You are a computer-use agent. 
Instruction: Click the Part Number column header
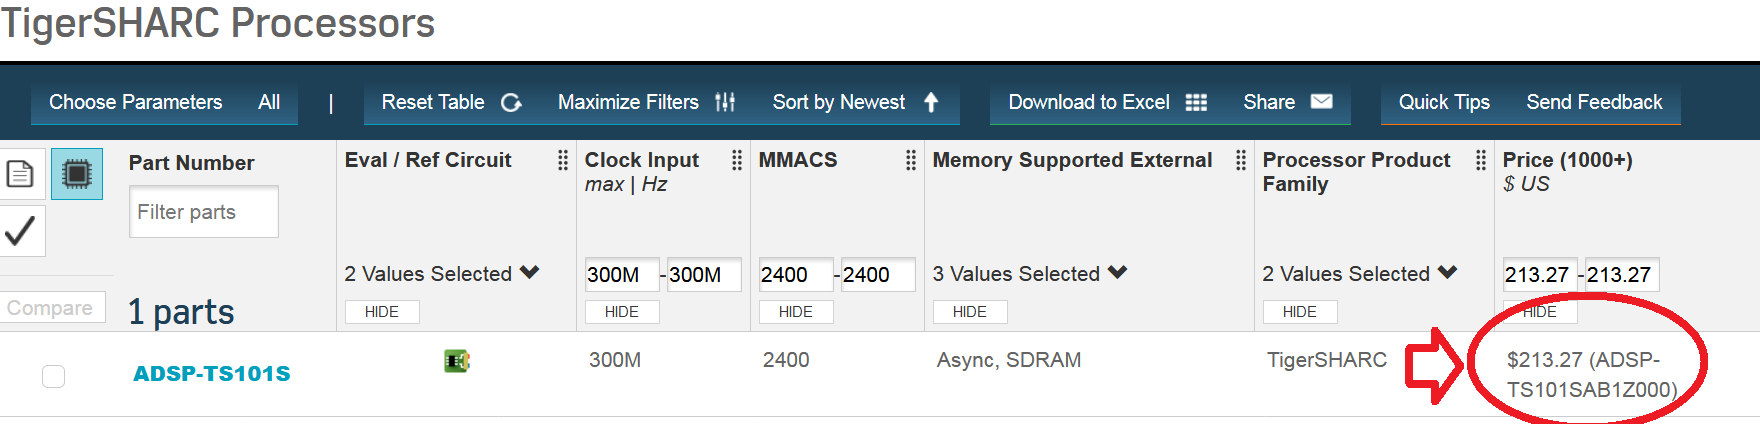pyautogui.click(x=192, y=163)
